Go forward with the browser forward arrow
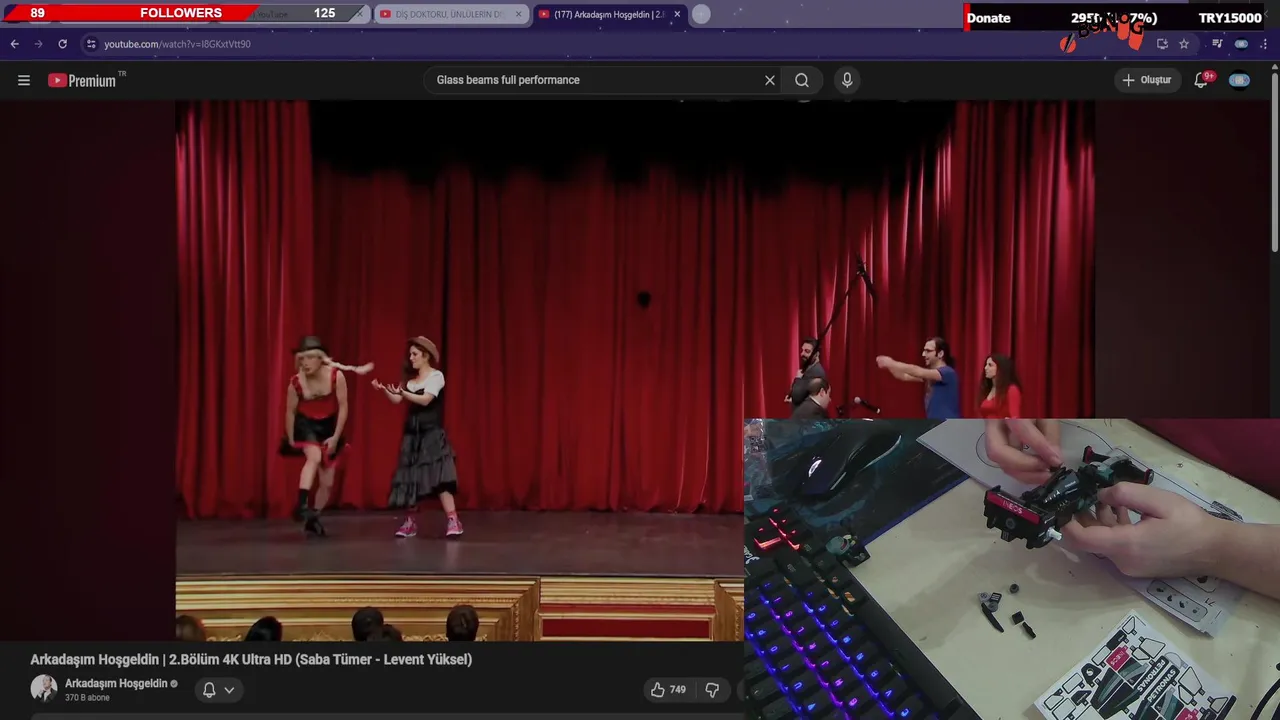 [38, 44]
